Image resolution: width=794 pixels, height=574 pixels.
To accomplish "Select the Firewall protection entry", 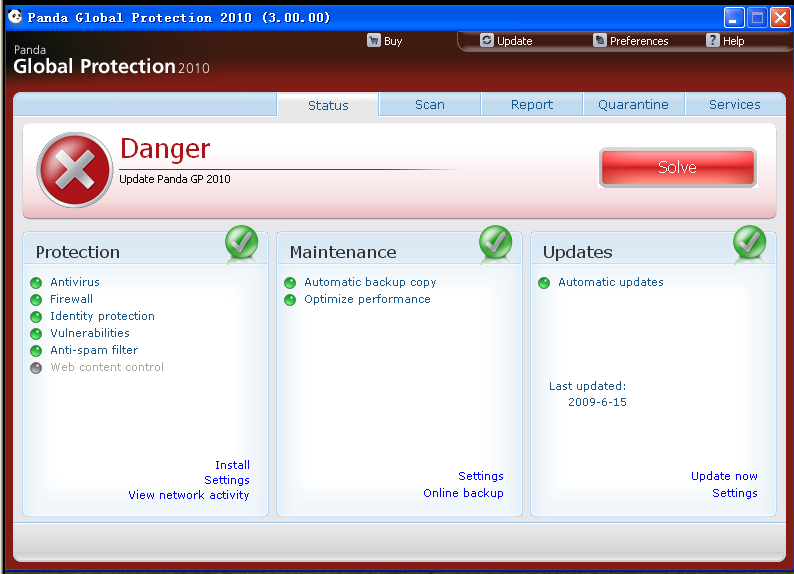I will (71, 299).
